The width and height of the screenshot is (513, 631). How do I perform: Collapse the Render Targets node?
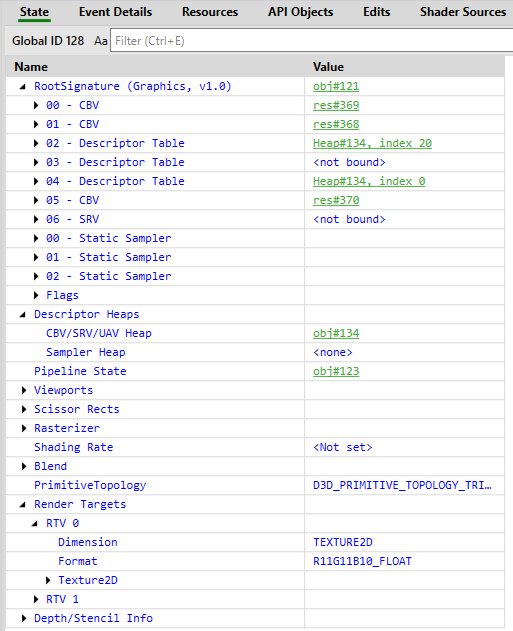(23, 504)
